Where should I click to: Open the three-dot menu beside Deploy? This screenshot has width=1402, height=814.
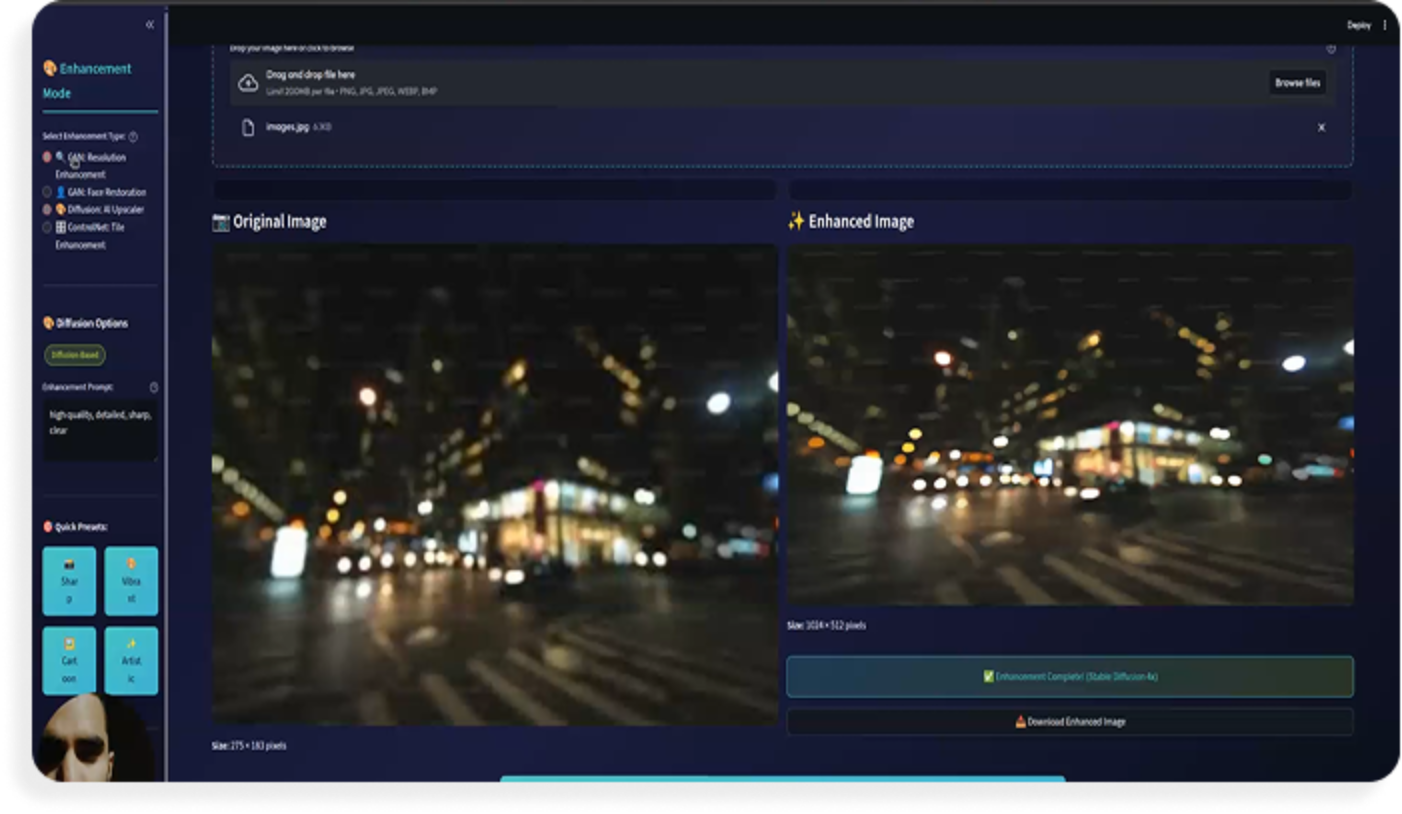(1385, 25)
